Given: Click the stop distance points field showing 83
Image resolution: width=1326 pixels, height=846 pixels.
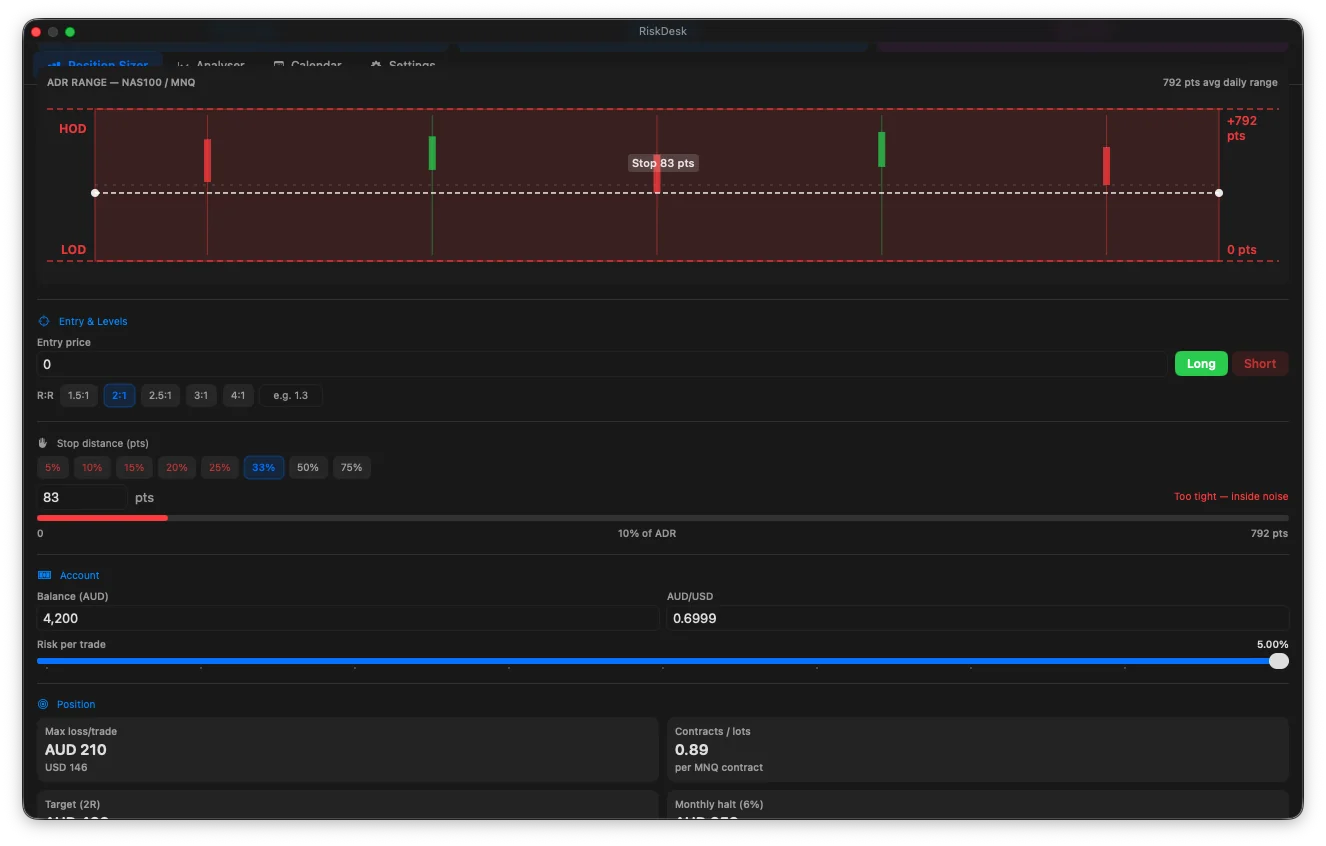Looking at the screenshot, I should click(x=82, y=497).
